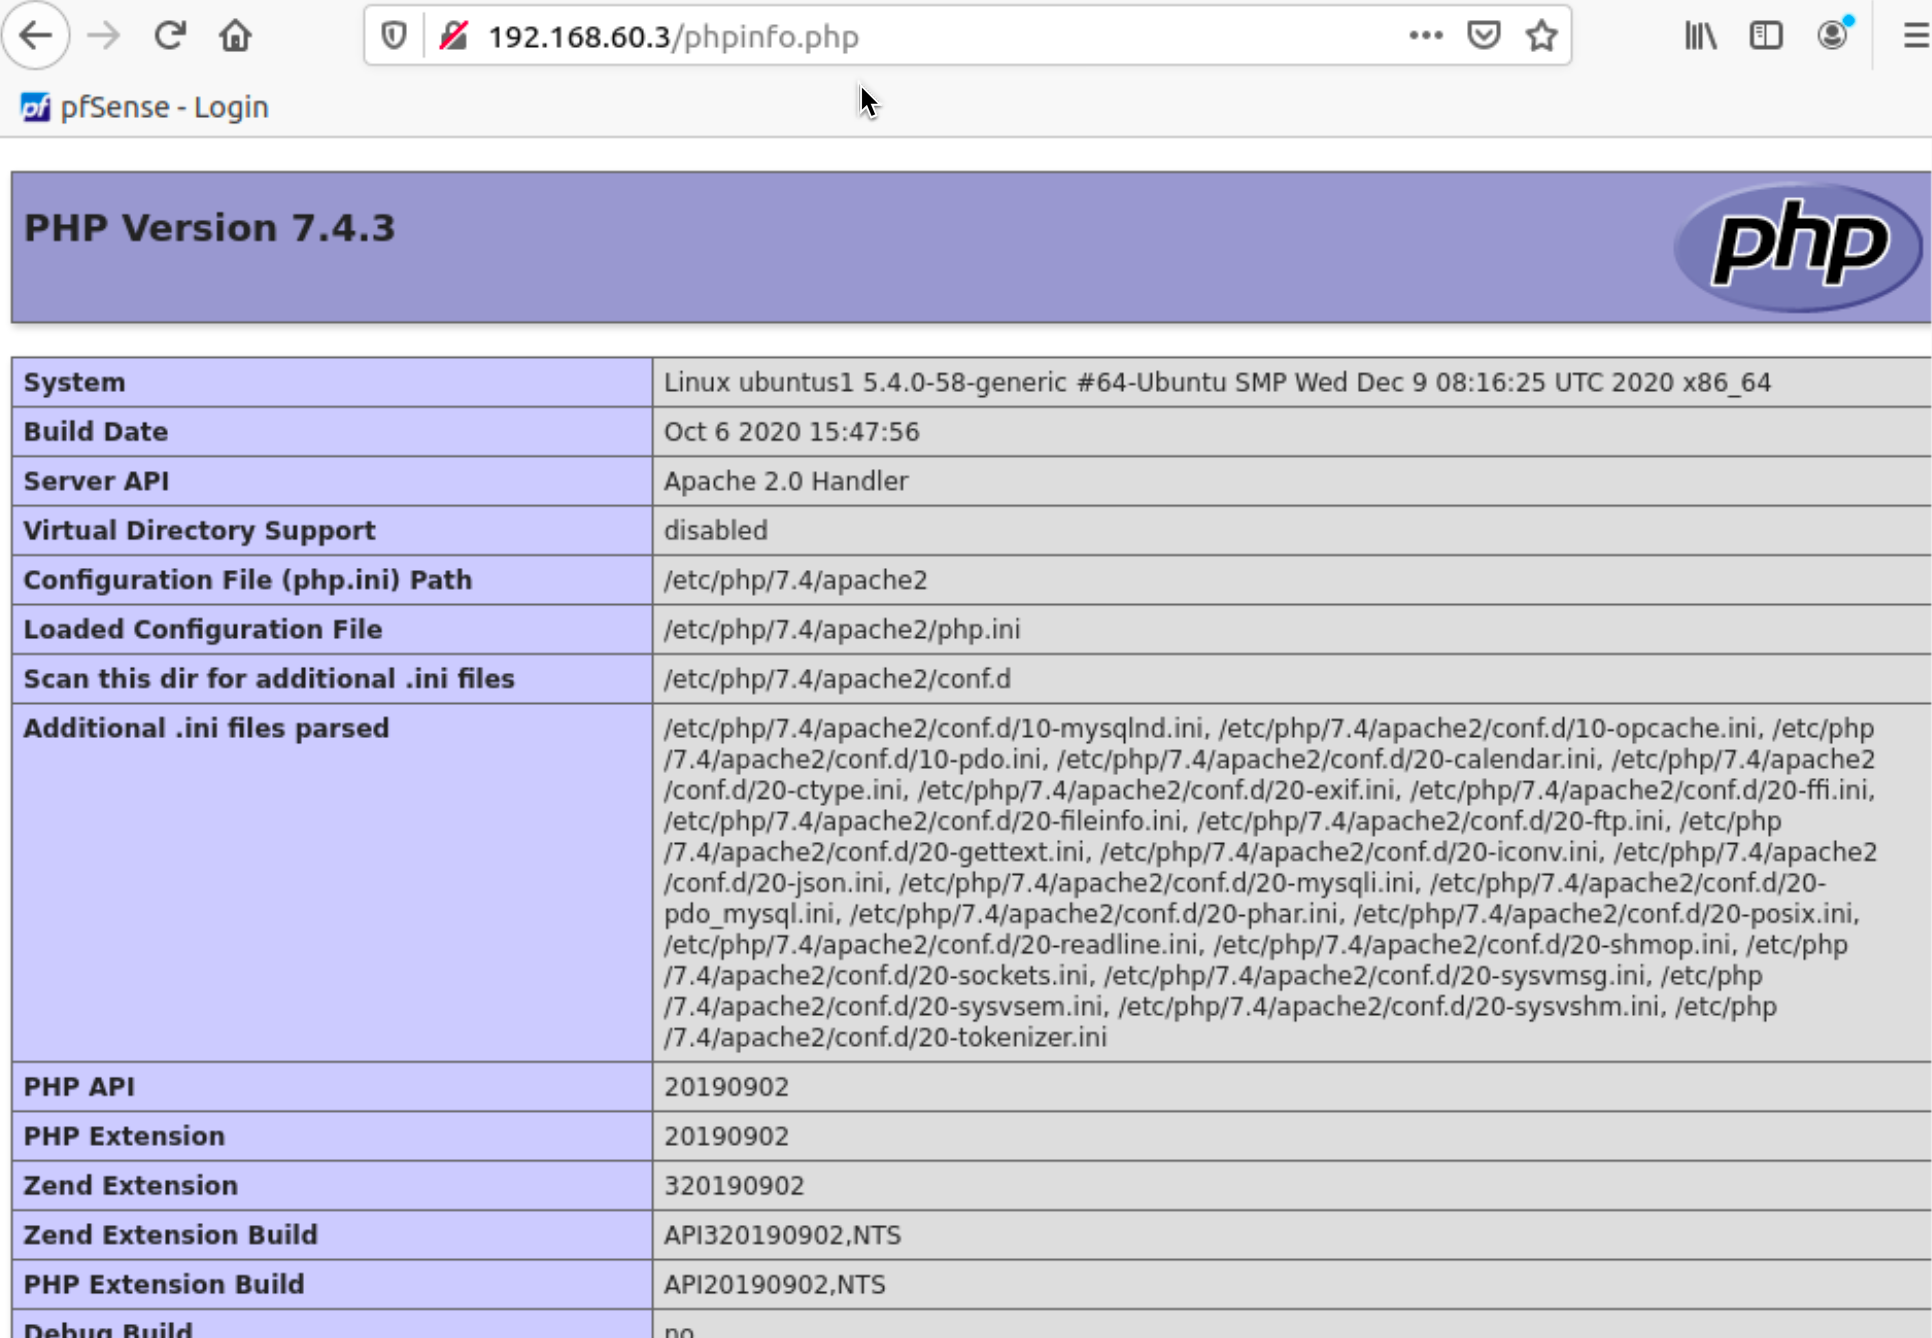
Task: Click the PHP Extension label
Action: (124, 1136)
